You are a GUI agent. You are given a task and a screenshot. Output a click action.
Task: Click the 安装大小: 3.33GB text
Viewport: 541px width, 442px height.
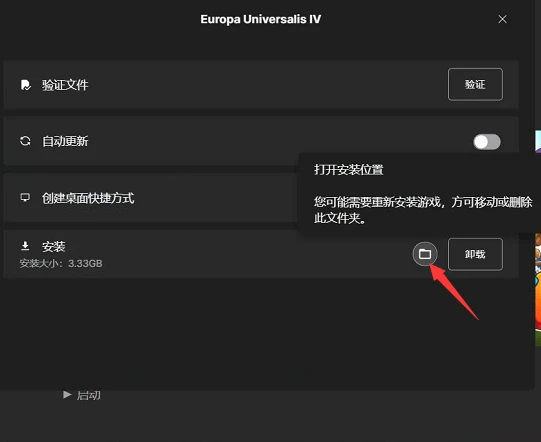coord(61,264)
